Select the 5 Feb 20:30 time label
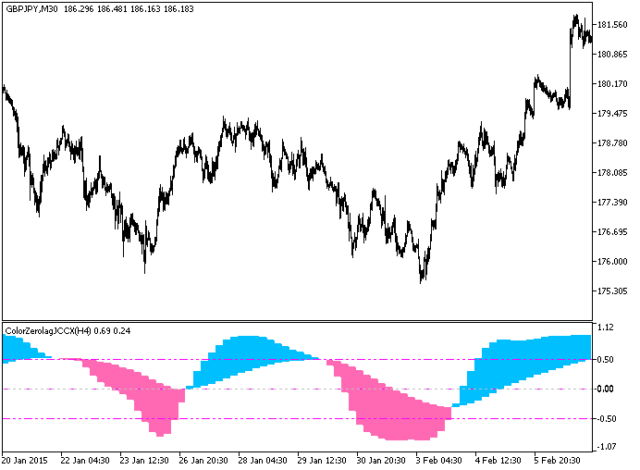Viewport: 640px width, 470px height. pyautogui.click(x=556, y=461)
